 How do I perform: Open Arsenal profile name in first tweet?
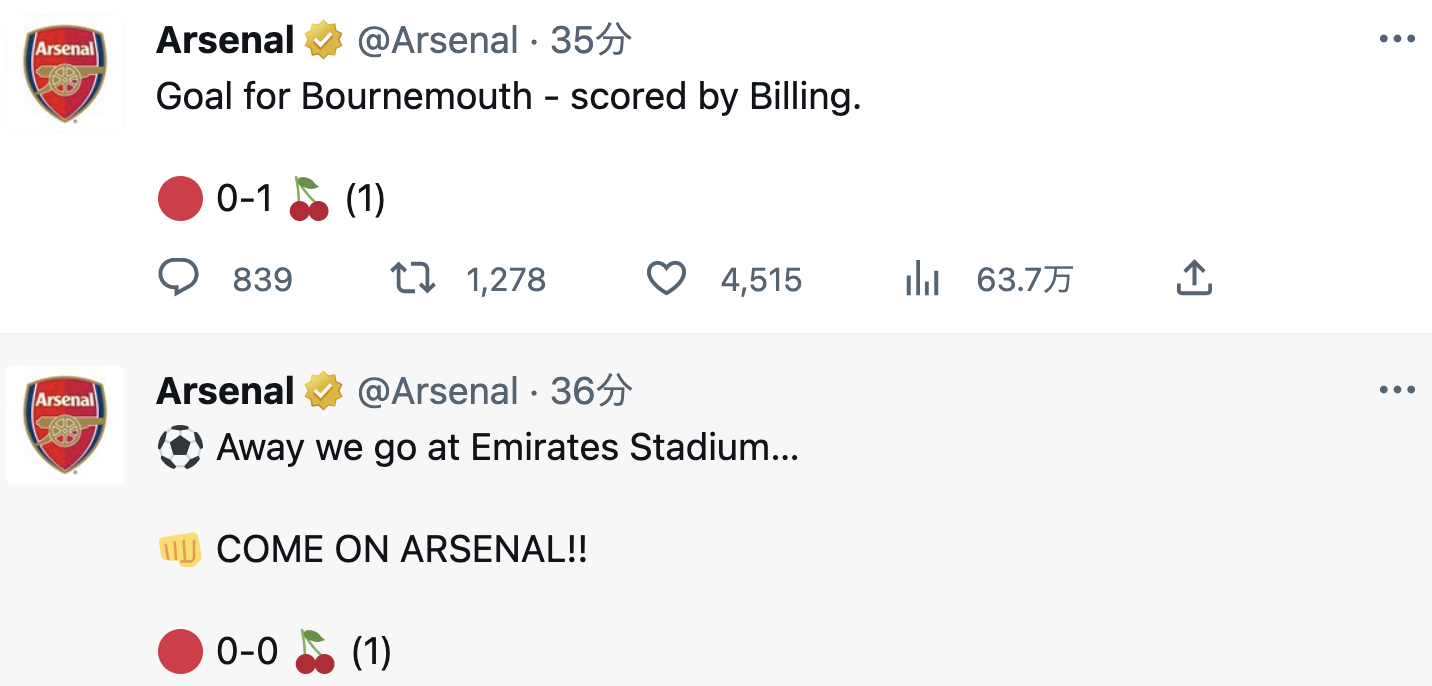coord(225,41)
